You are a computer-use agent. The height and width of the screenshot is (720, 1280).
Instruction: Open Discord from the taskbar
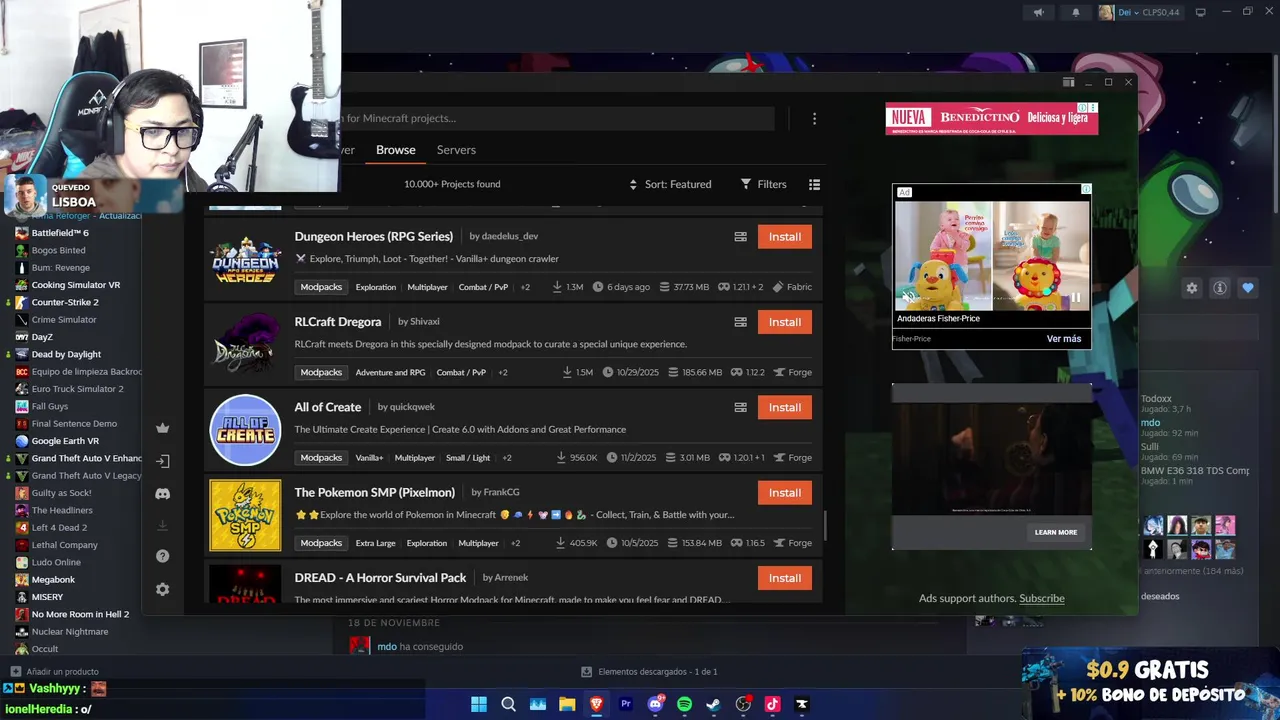(655, 704)
